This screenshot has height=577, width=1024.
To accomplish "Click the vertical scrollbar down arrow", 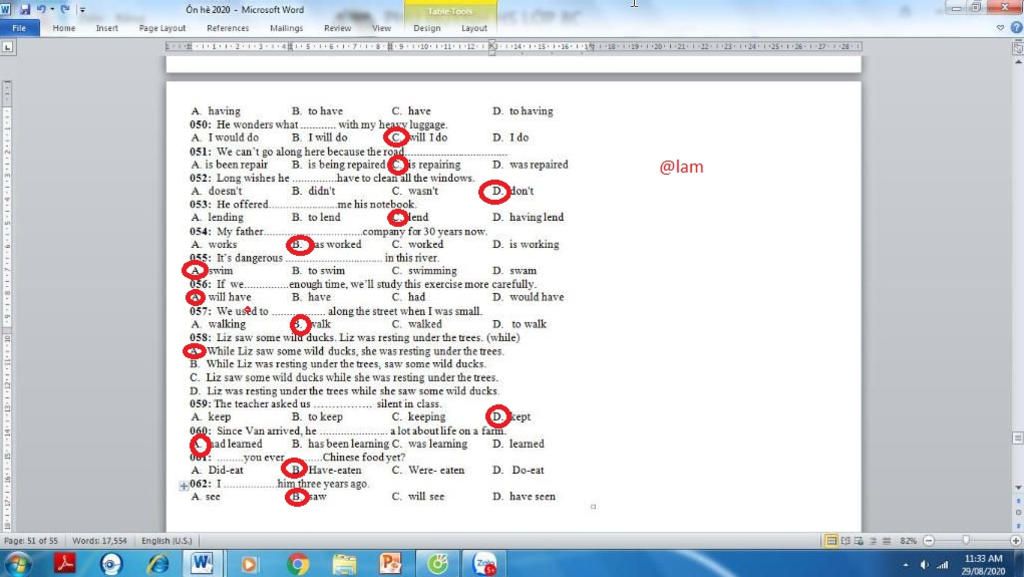I will click(x=1017, y=488).
